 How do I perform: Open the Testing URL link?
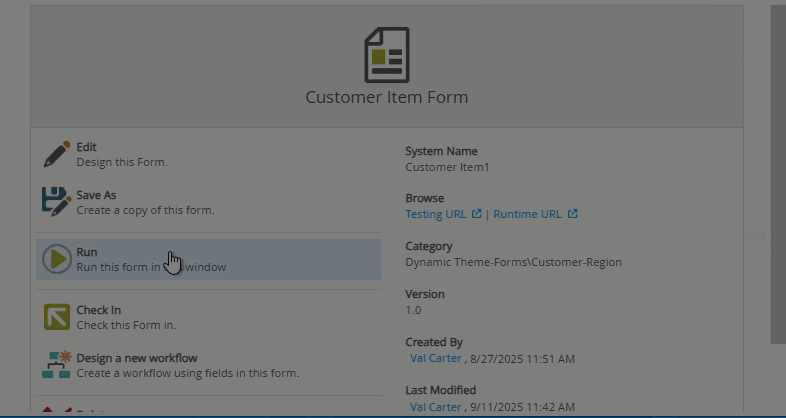(437, 214)
